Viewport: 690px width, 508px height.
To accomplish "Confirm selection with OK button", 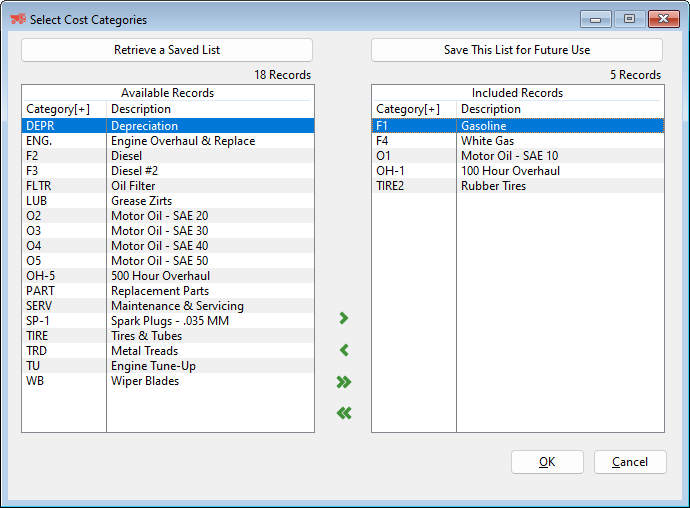I will (547, 462).
